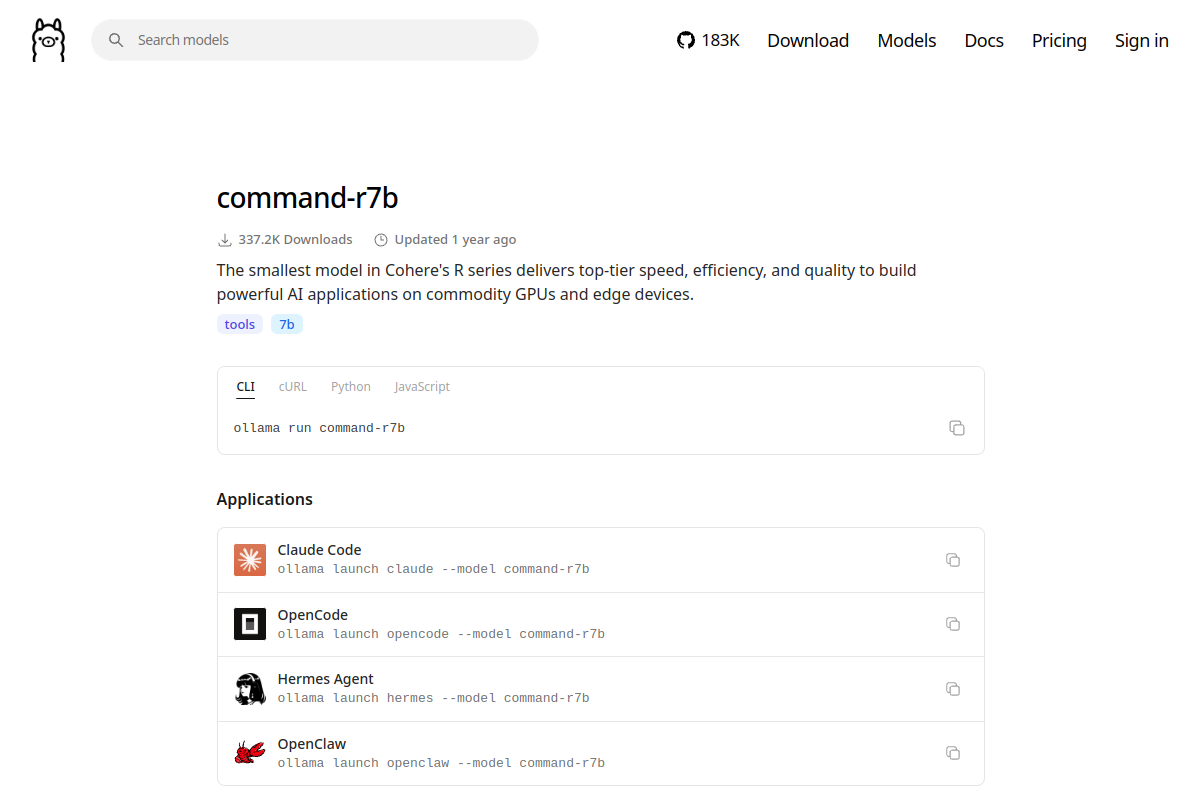Click the 7b tag
The height and width of the screenshot is (800, 1200).
tap(287, 324)
